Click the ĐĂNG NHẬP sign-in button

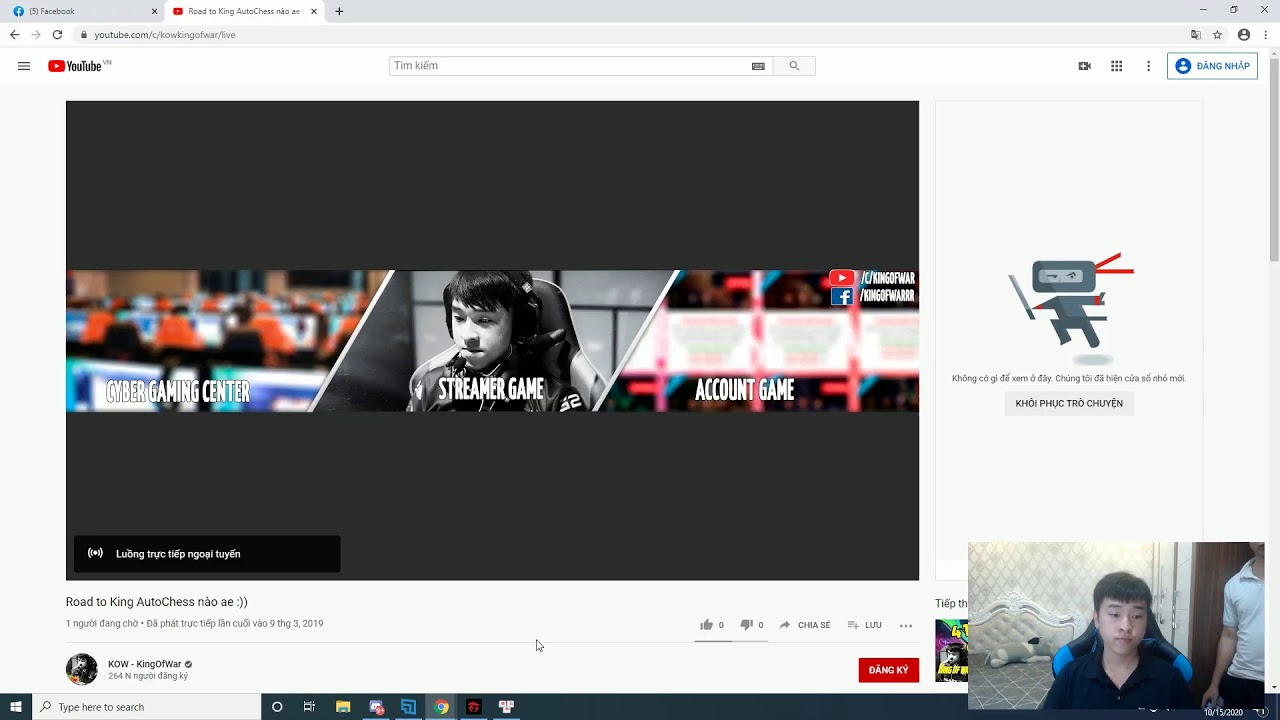click(x=1212, y=66)
